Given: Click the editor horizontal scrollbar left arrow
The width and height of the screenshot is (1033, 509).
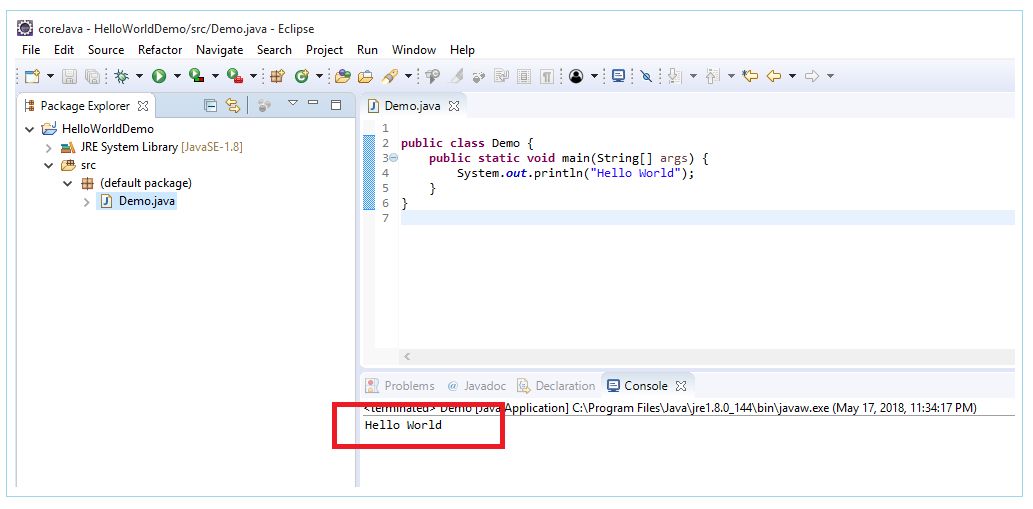Looking at the screenshot, I should 407,357.
